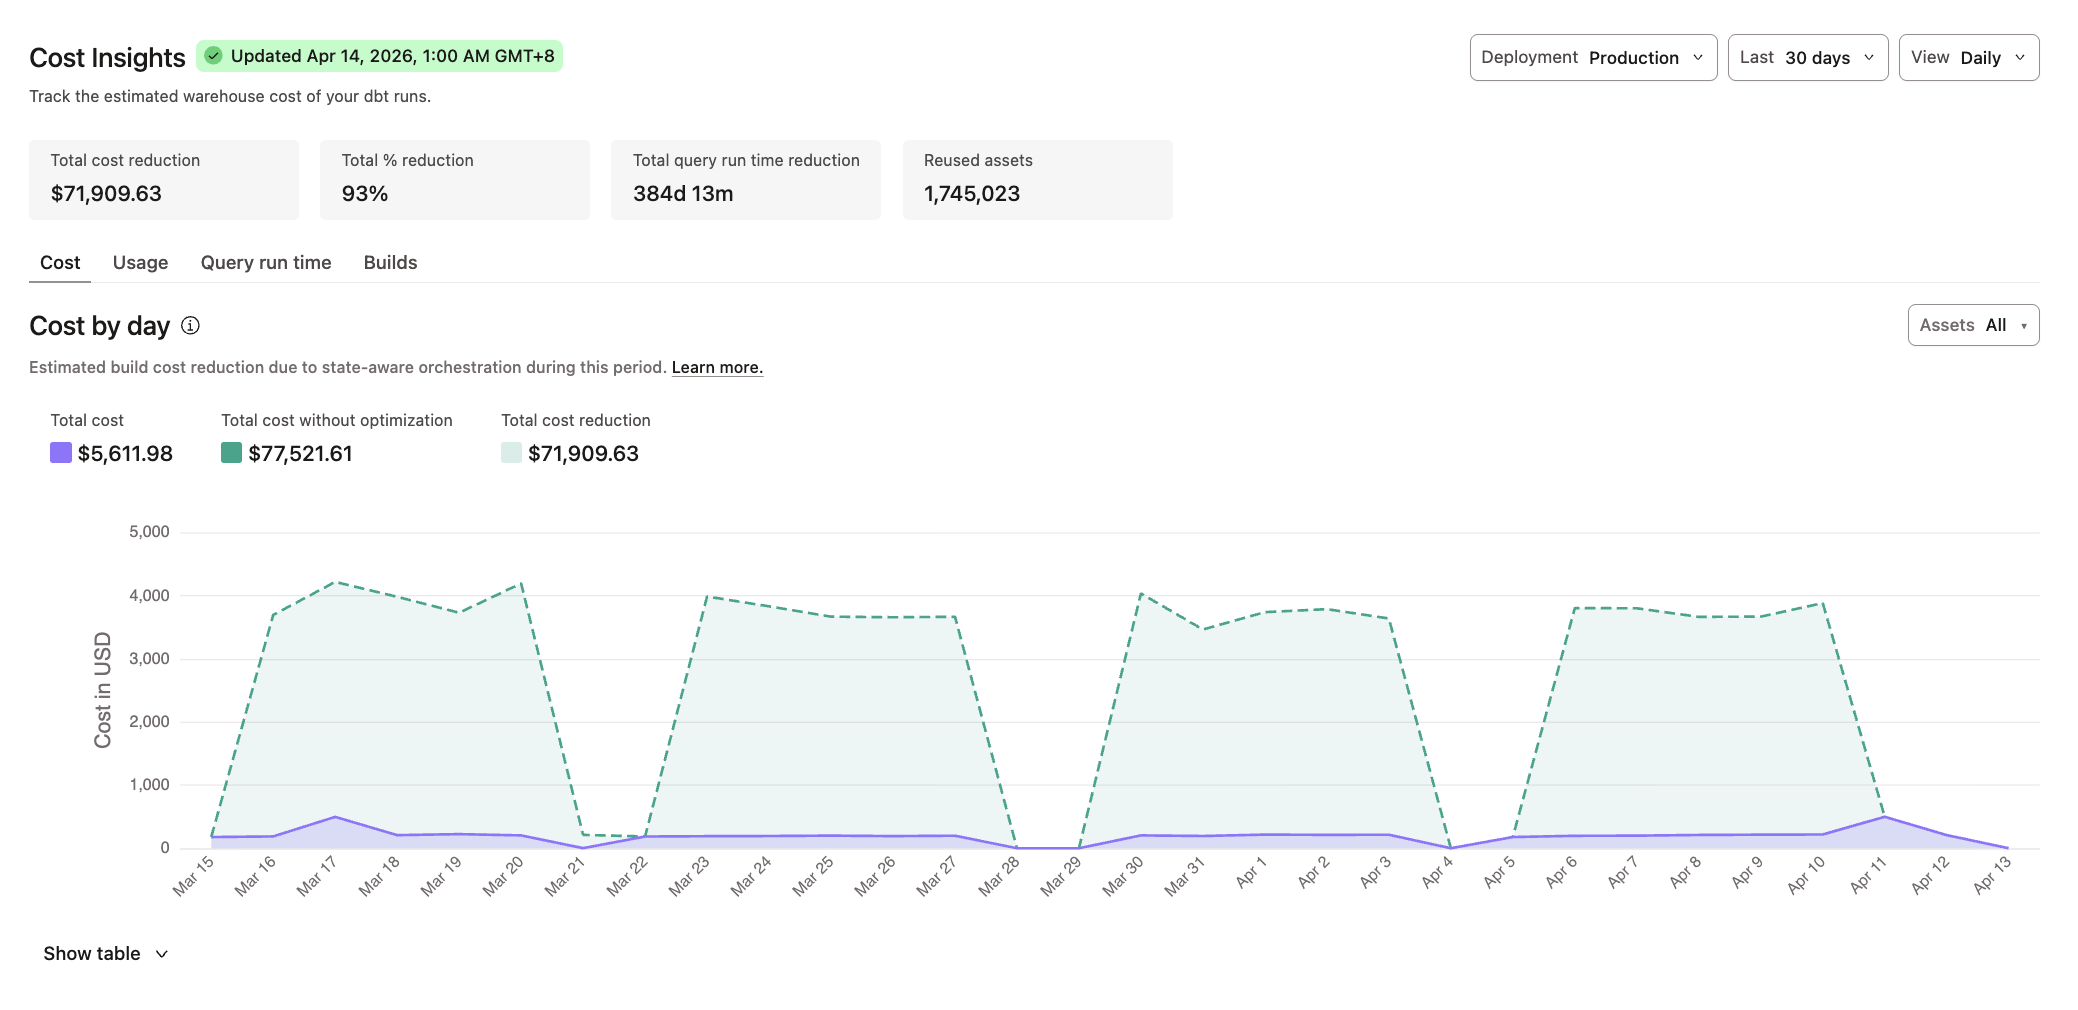Select the Cost tab
This screenshot has height=1010, width=2078.
(x=59, y=262)
